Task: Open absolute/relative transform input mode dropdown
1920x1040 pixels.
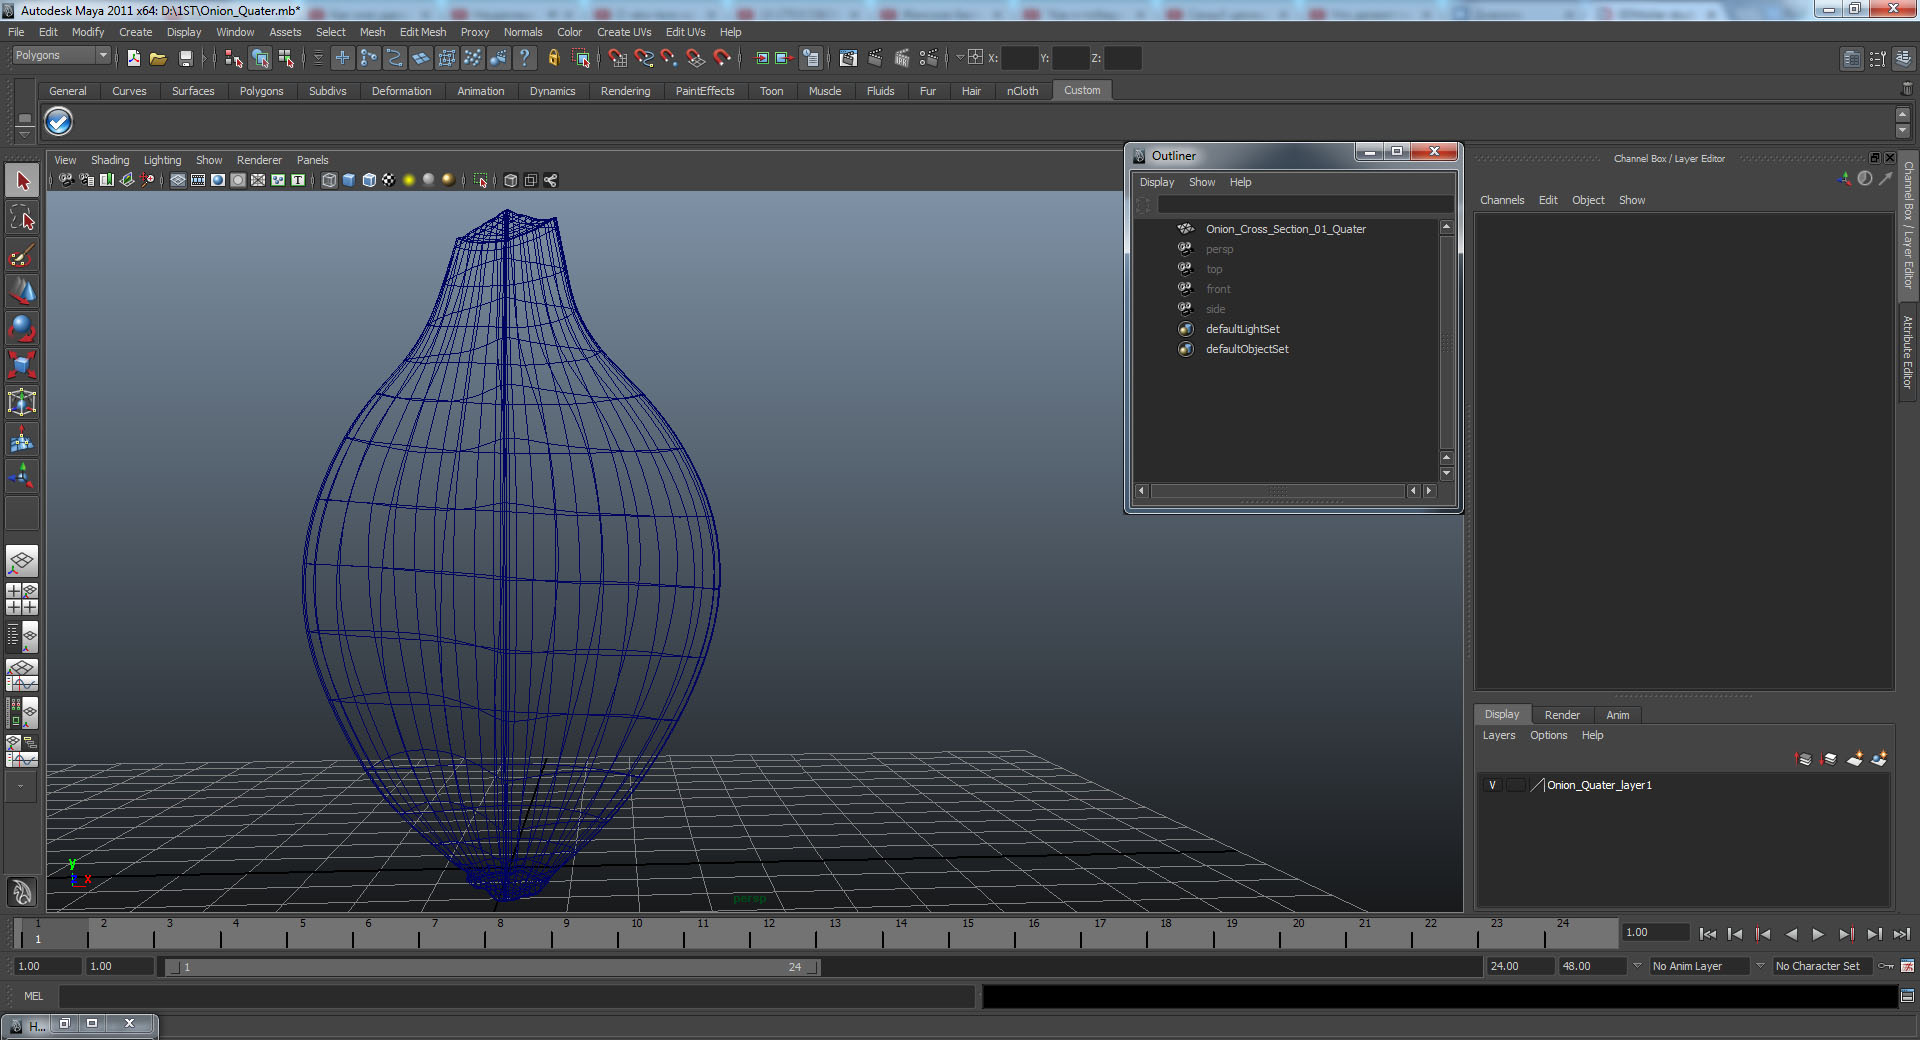Action: click(961, 58)
